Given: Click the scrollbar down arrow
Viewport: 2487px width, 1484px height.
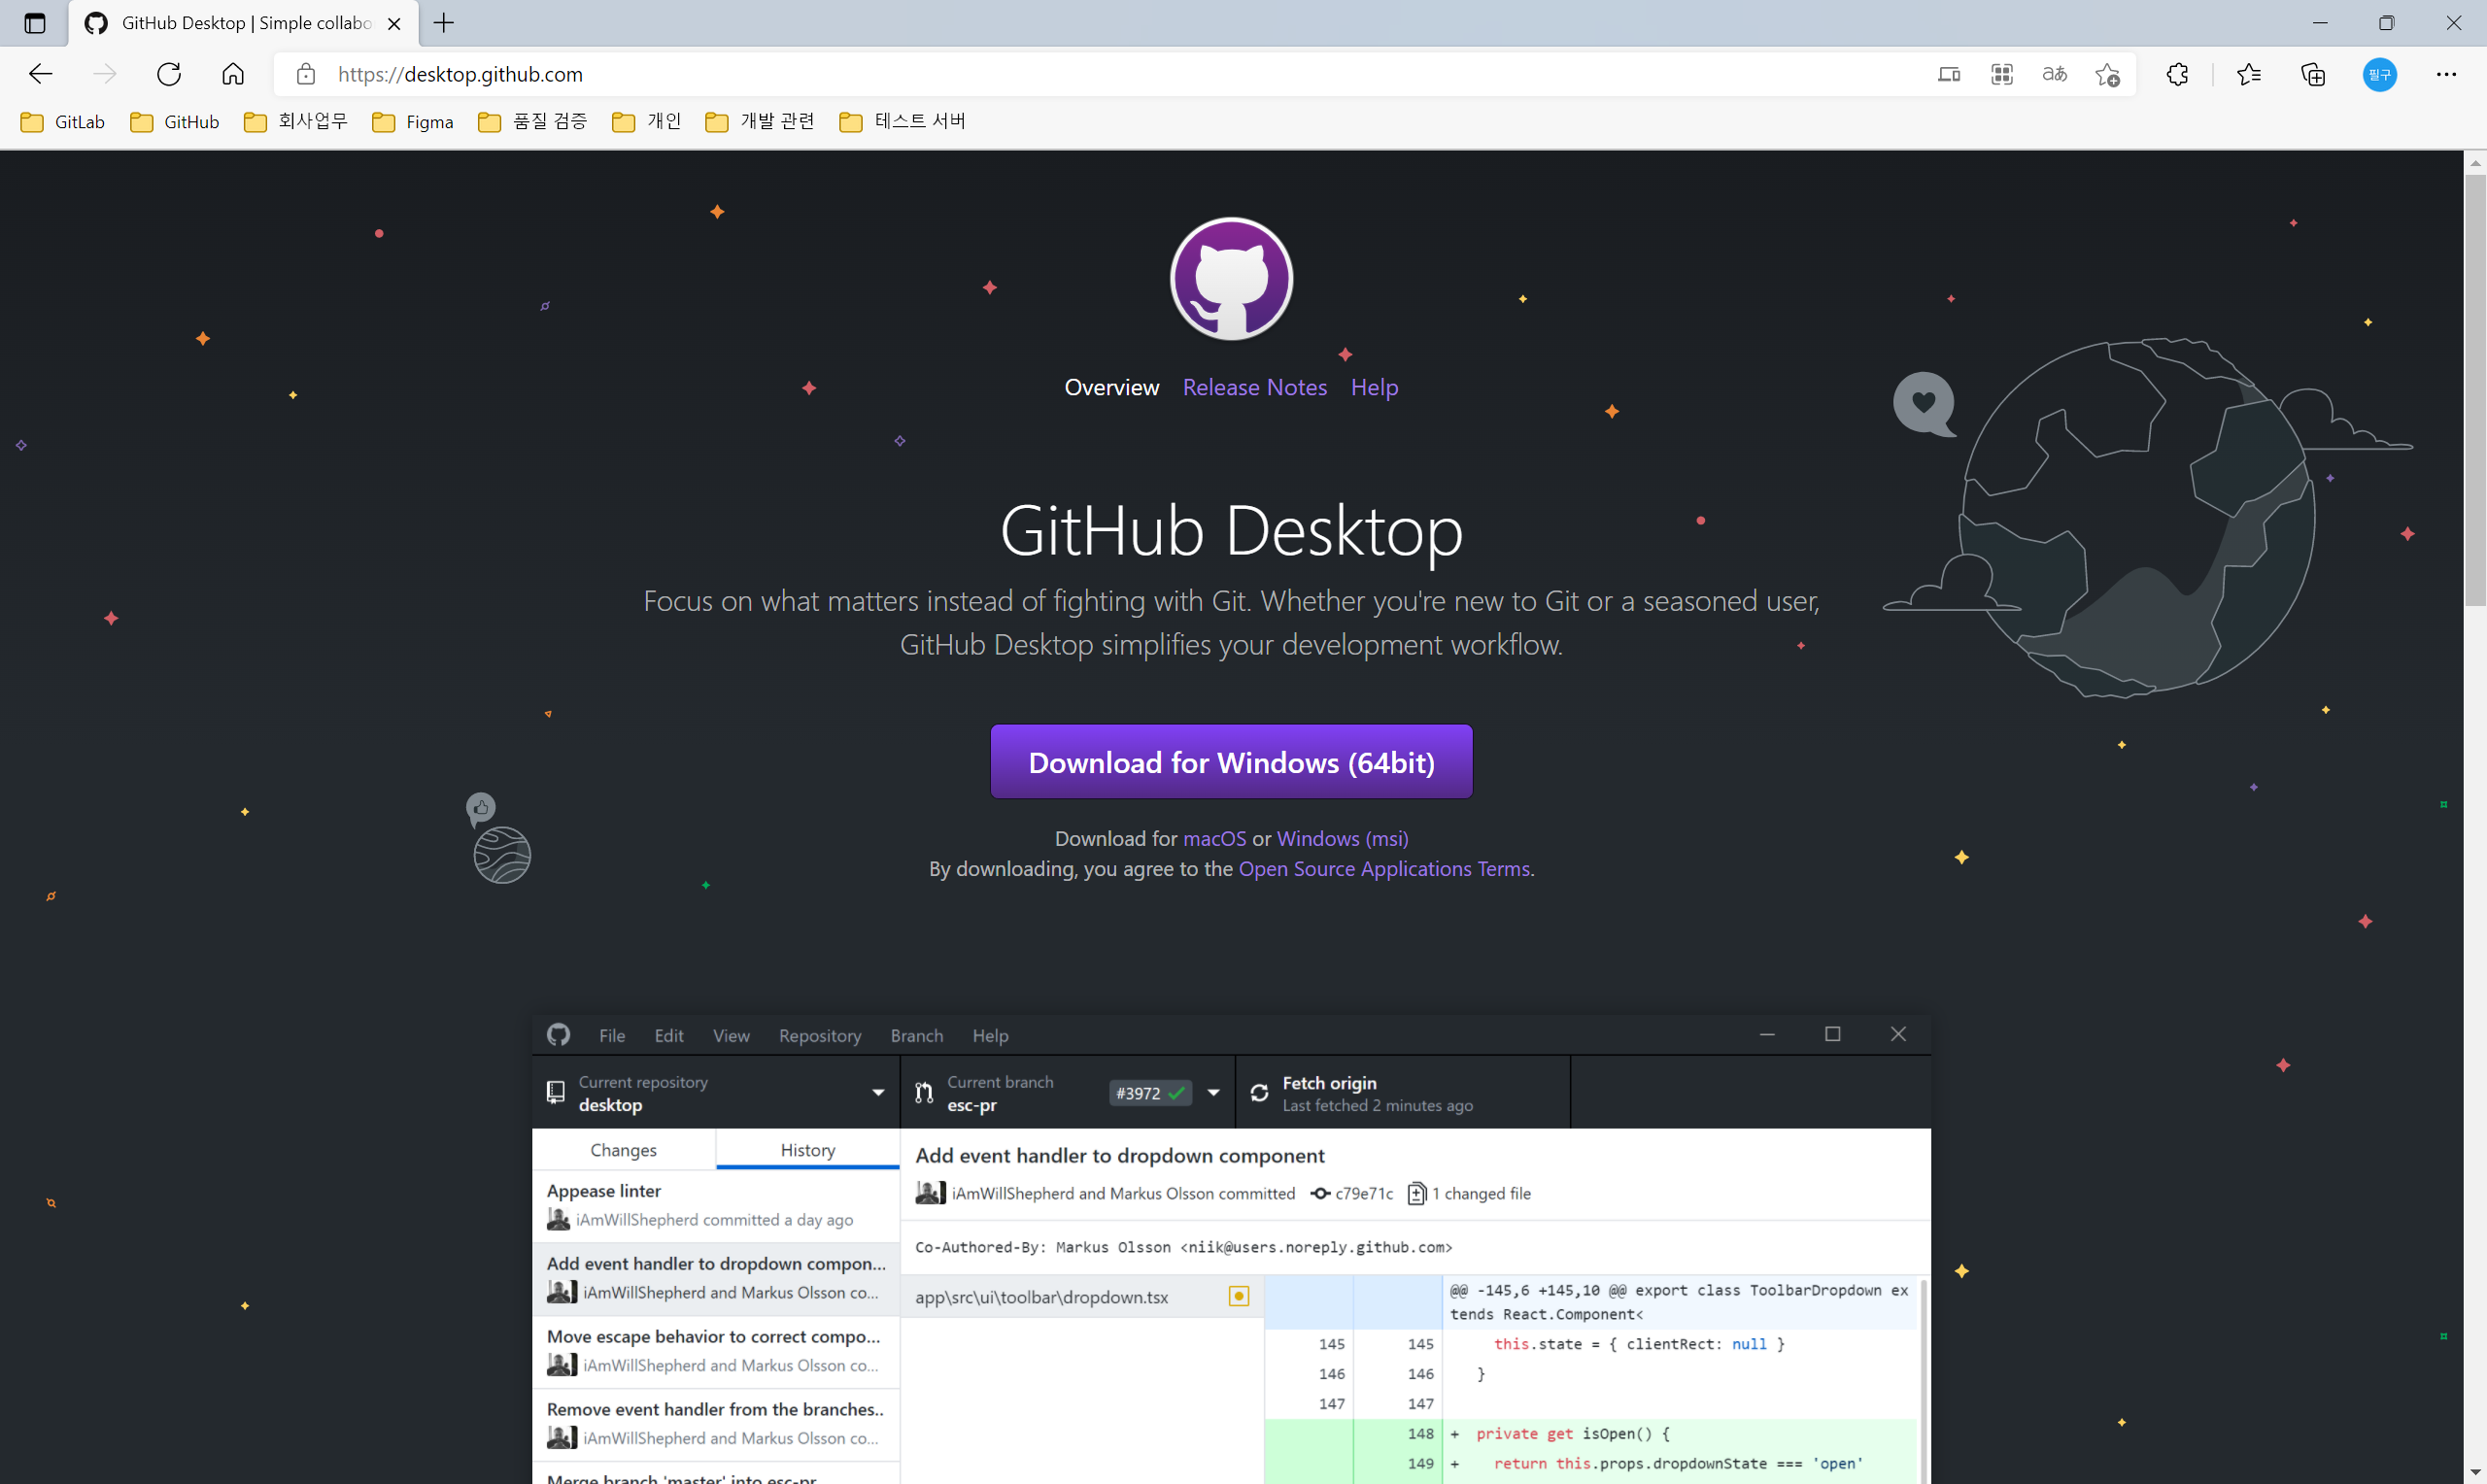Looking at the screenshot, I should pos(2475,1474).
